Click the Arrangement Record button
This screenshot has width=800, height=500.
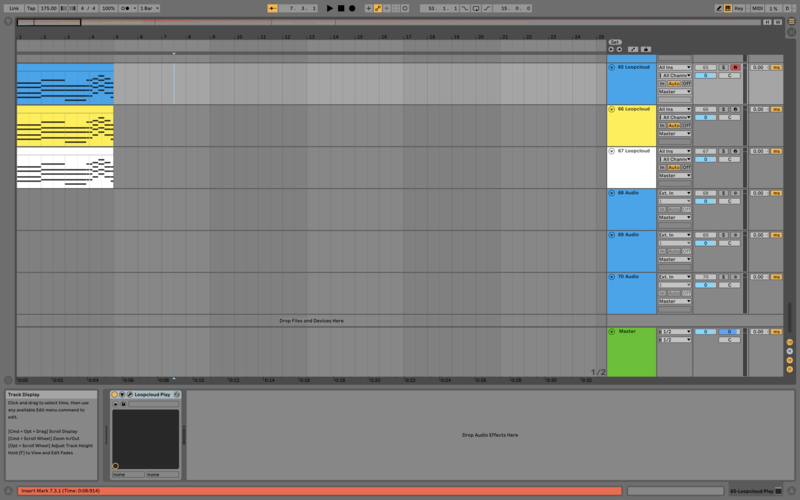tap(352, 8)
